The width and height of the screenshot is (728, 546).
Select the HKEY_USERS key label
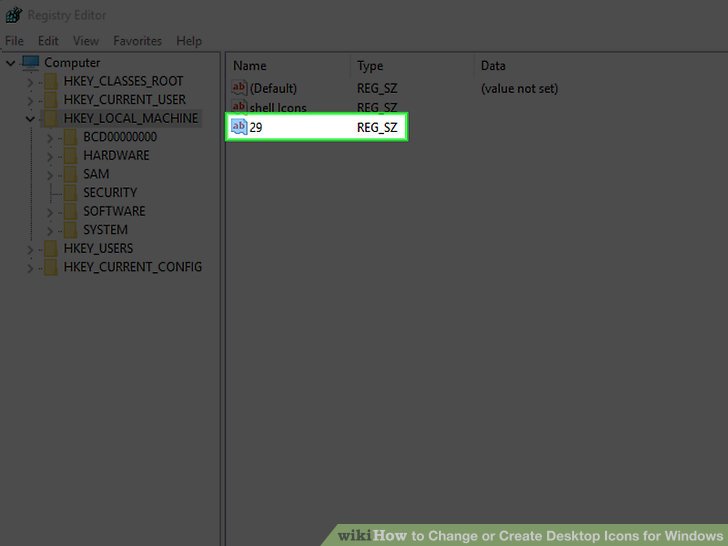click(98, 248)
